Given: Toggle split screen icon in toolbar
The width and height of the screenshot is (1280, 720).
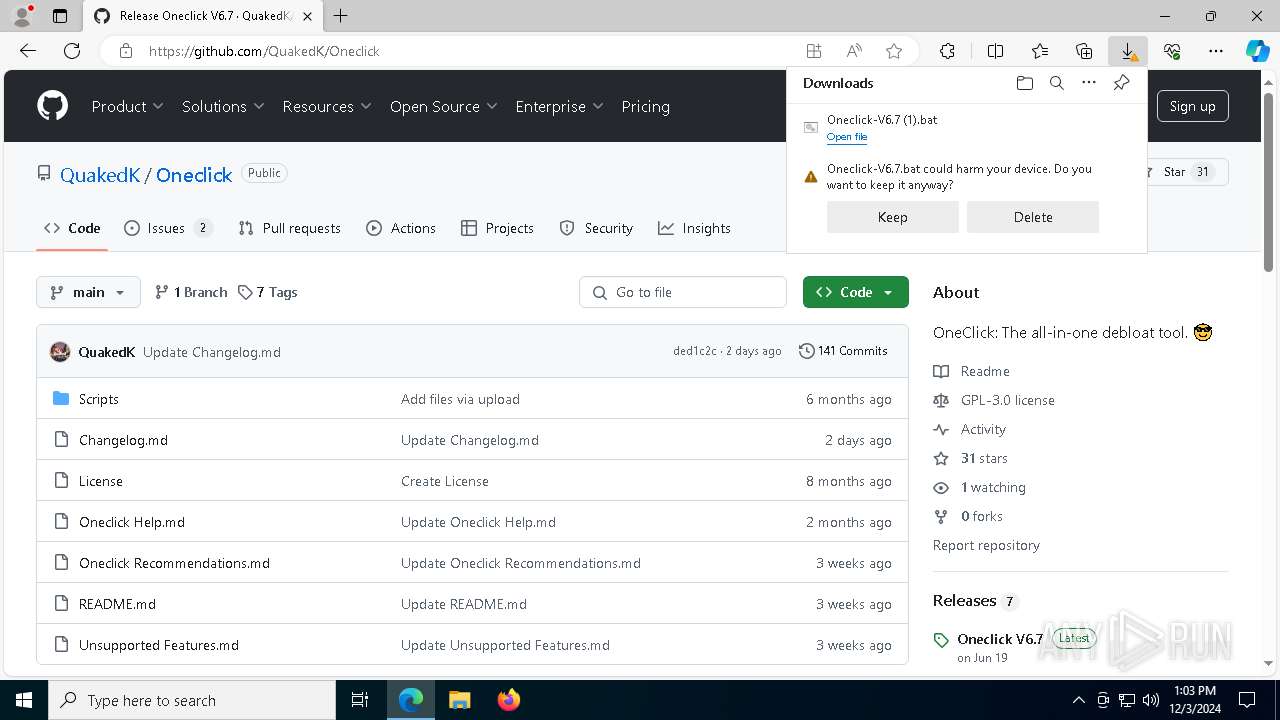Looking at the screenshot, I should point(995,51).
